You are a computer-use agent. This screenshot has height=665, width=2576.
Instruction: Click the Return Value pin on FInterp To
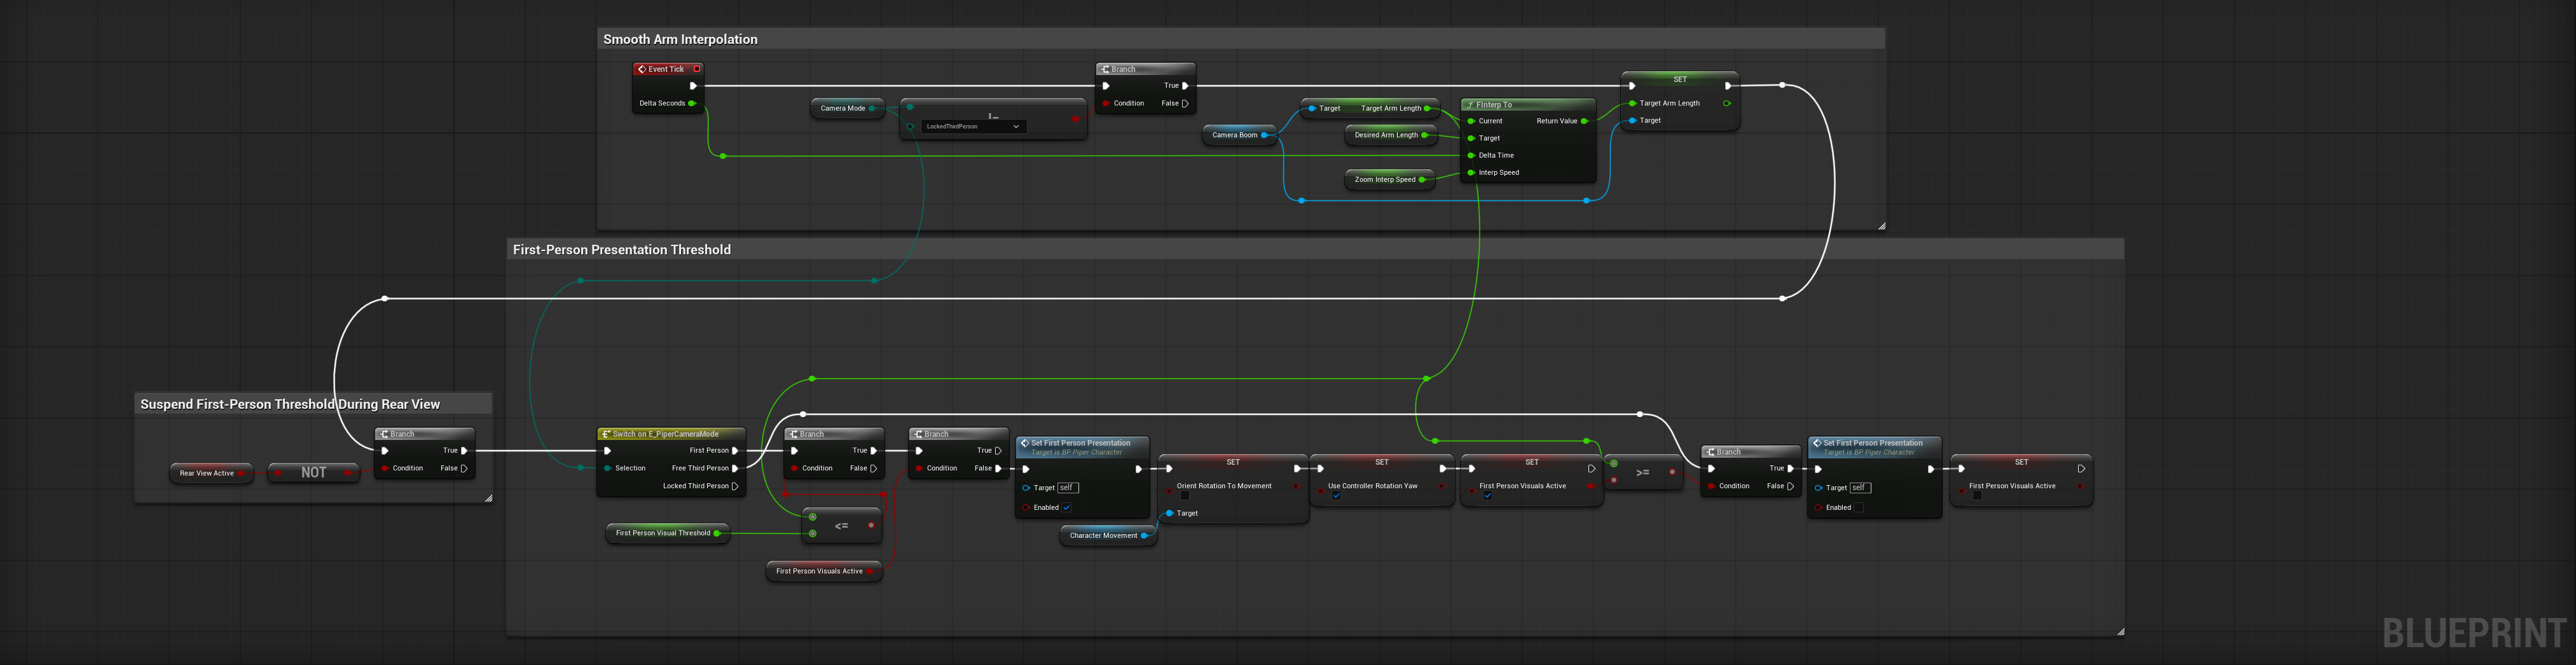(x=1584, y=121)
